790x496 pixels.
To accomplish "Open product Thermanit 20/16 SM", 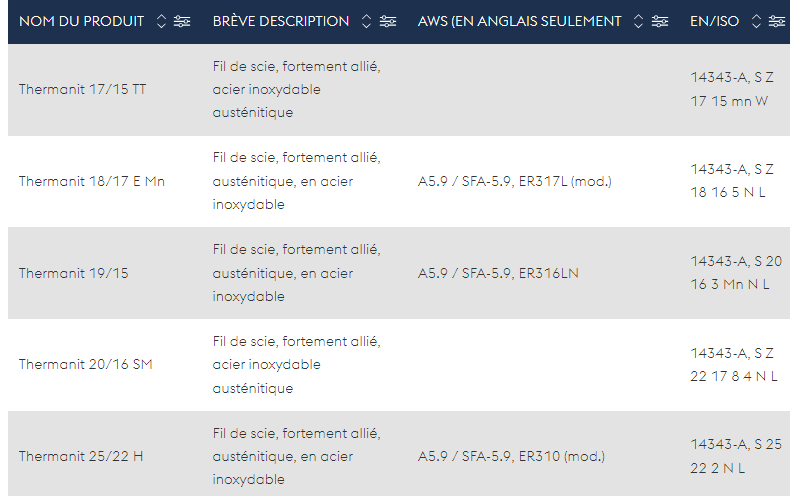I will (x=86, y=364).
